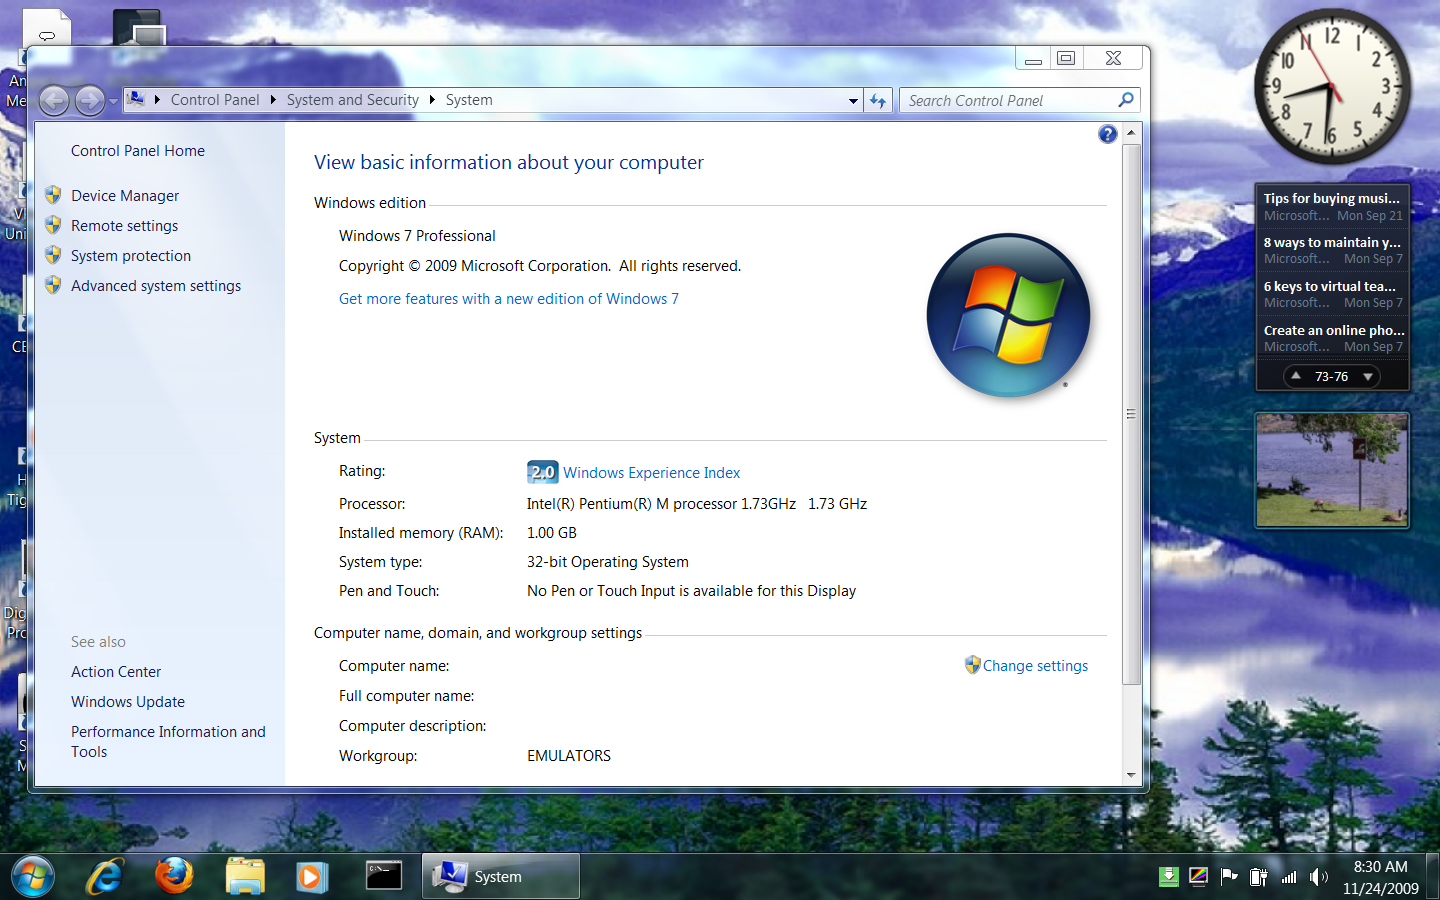Screen dimensions: 1440x900
Task: Launch Firefox from the taskbar
Action: point(174,876)
